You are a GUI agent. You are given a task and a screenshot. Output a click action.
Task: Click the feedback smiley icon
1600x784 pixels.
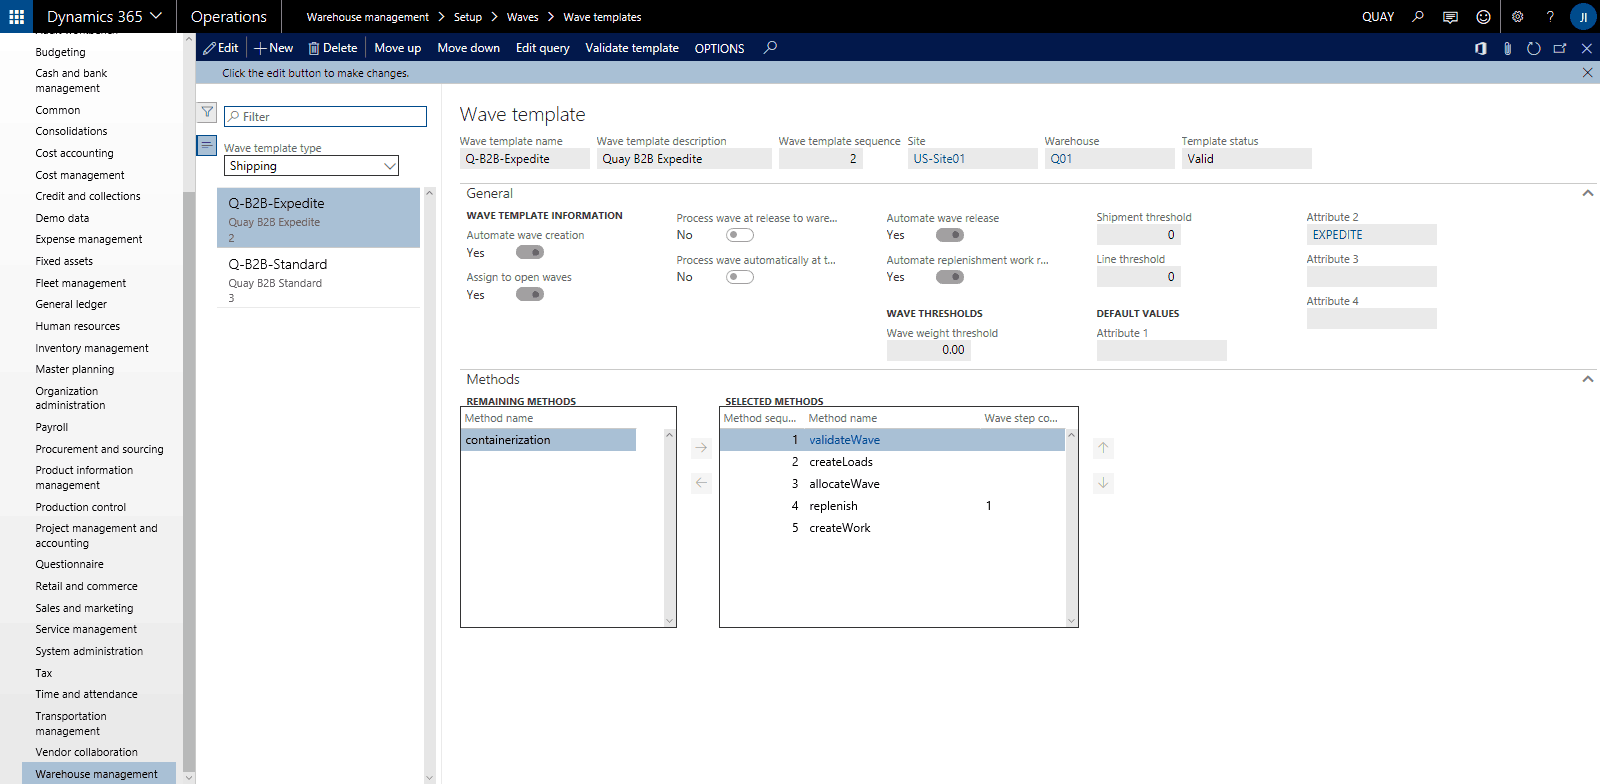pos(1483,17)
